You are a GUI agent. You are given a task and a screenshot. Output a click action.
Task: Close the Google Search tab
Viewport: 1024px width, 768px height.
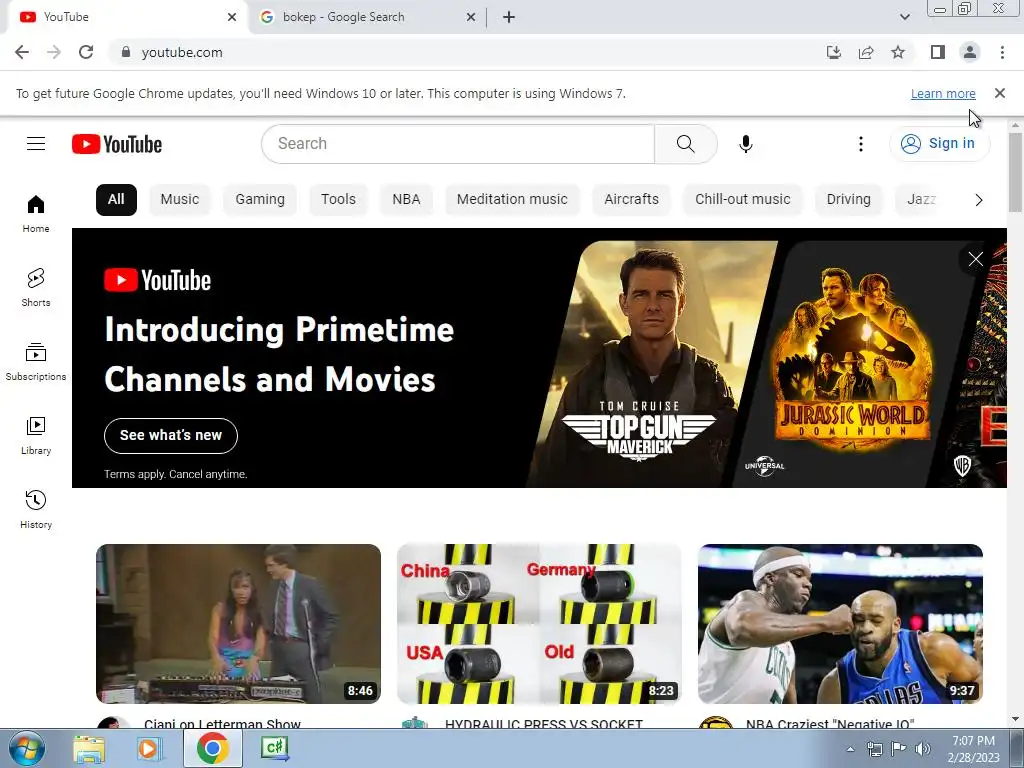(471, 17)
